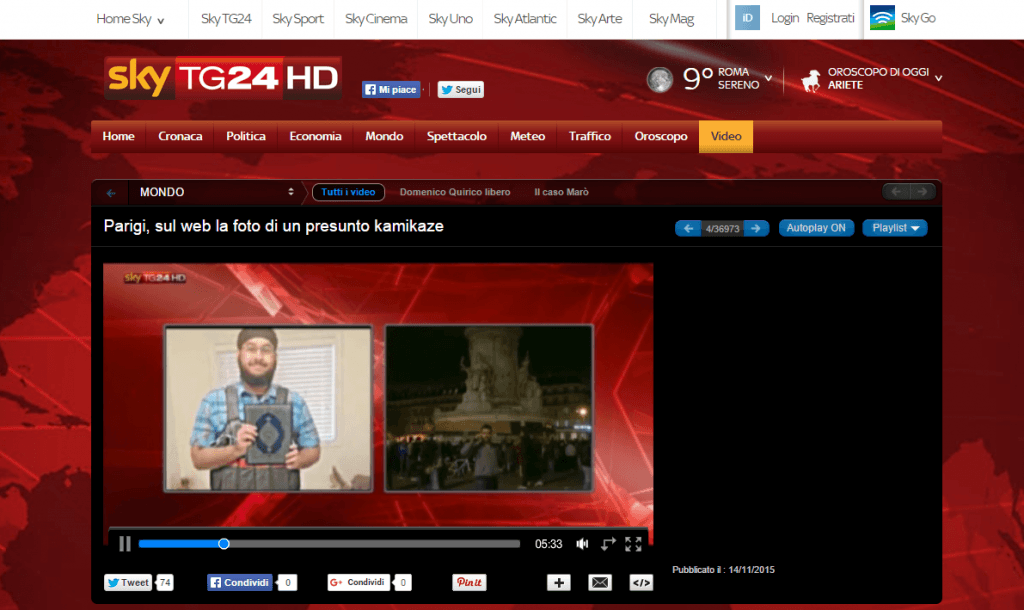Open the Spettacolo section
Image resolution: width=1024 pixels, height=610 pixels.
[456, 136]
